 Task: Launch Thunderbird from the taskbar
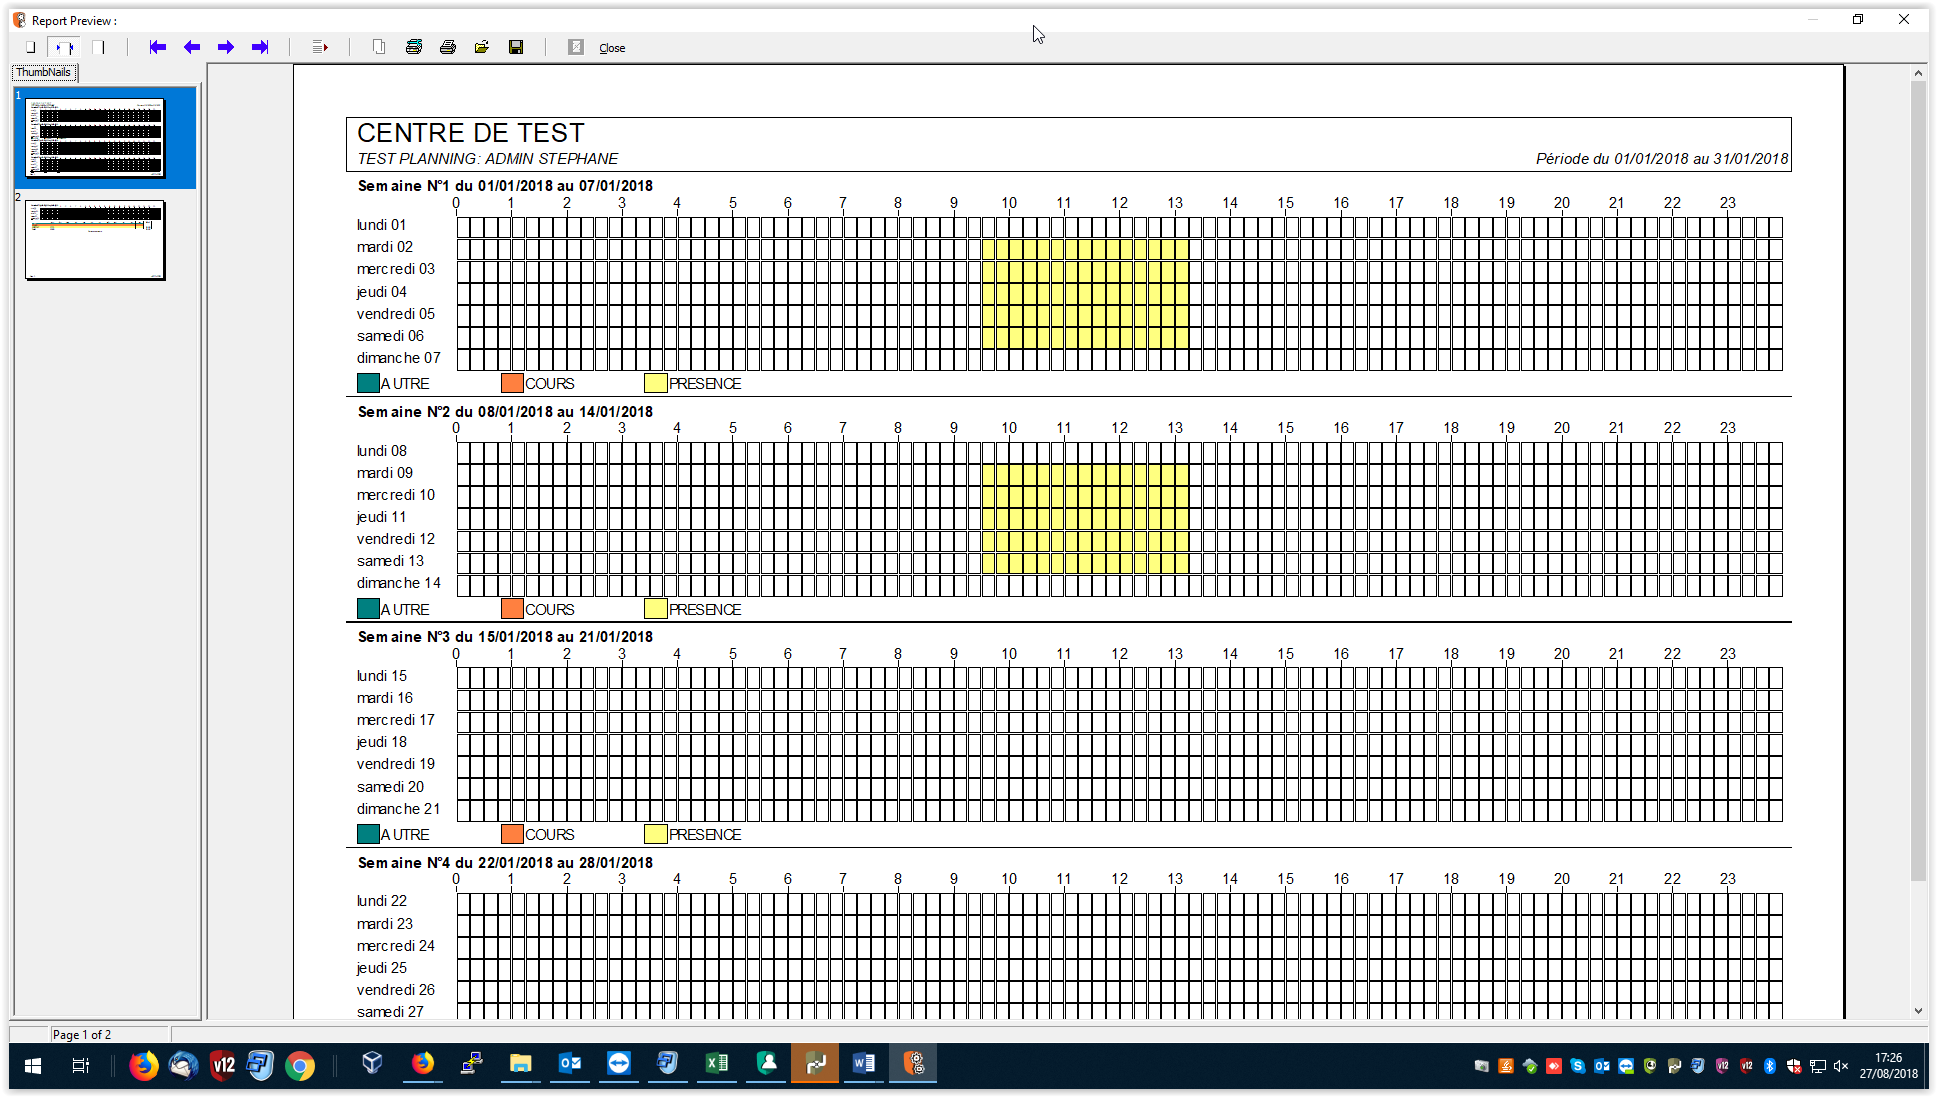tap(183, 1066)
